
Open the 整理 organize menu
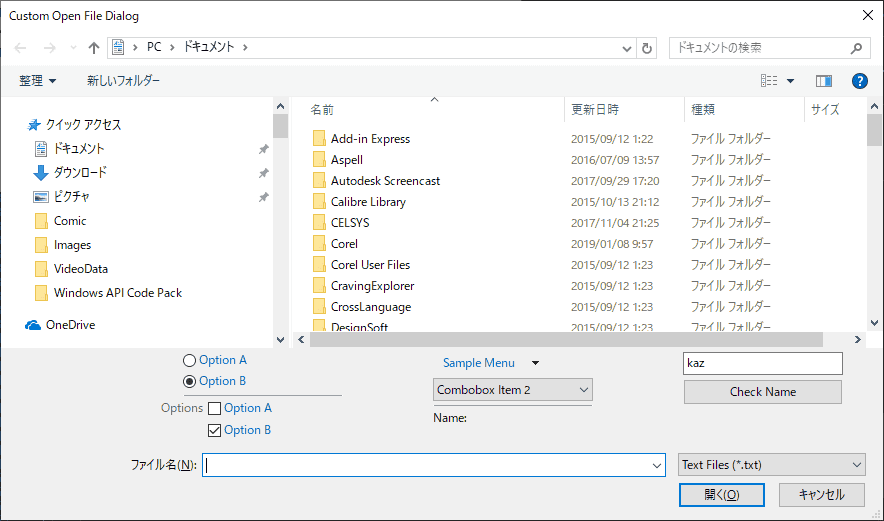(x=37, y=81)
